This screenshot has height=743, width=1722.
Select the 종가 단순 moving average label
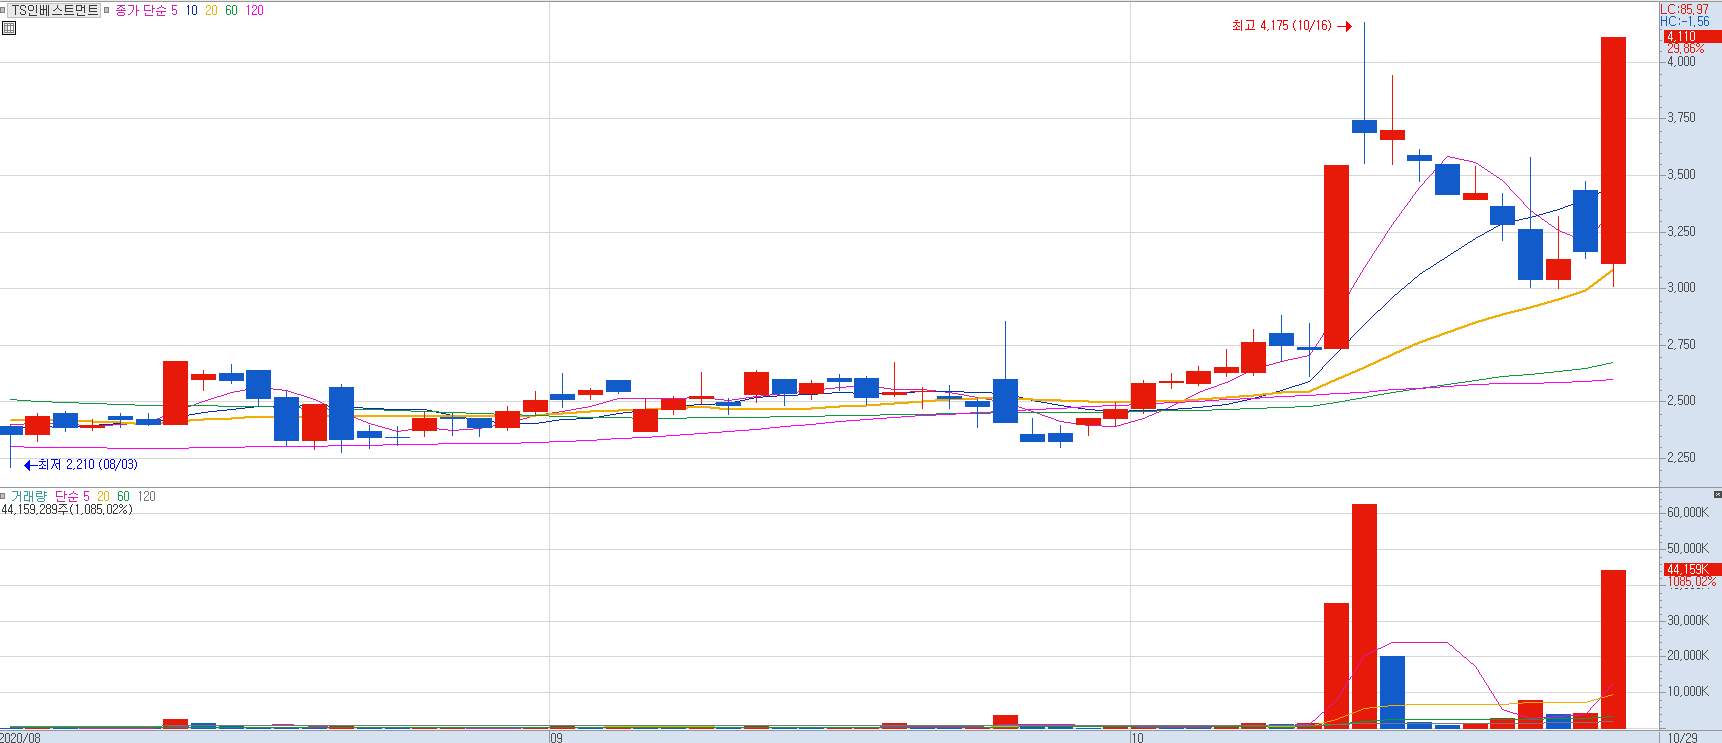[141, 10]
